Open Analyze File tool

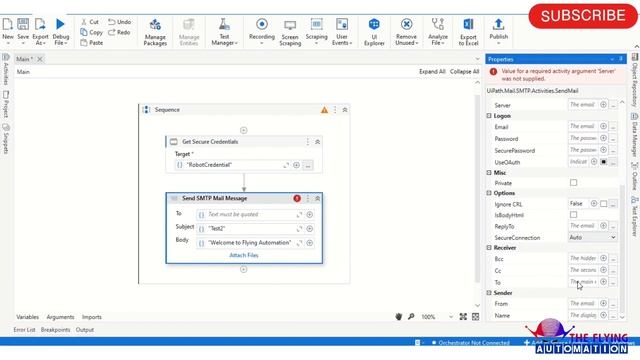pyautogui.click(x=438, y=31)
